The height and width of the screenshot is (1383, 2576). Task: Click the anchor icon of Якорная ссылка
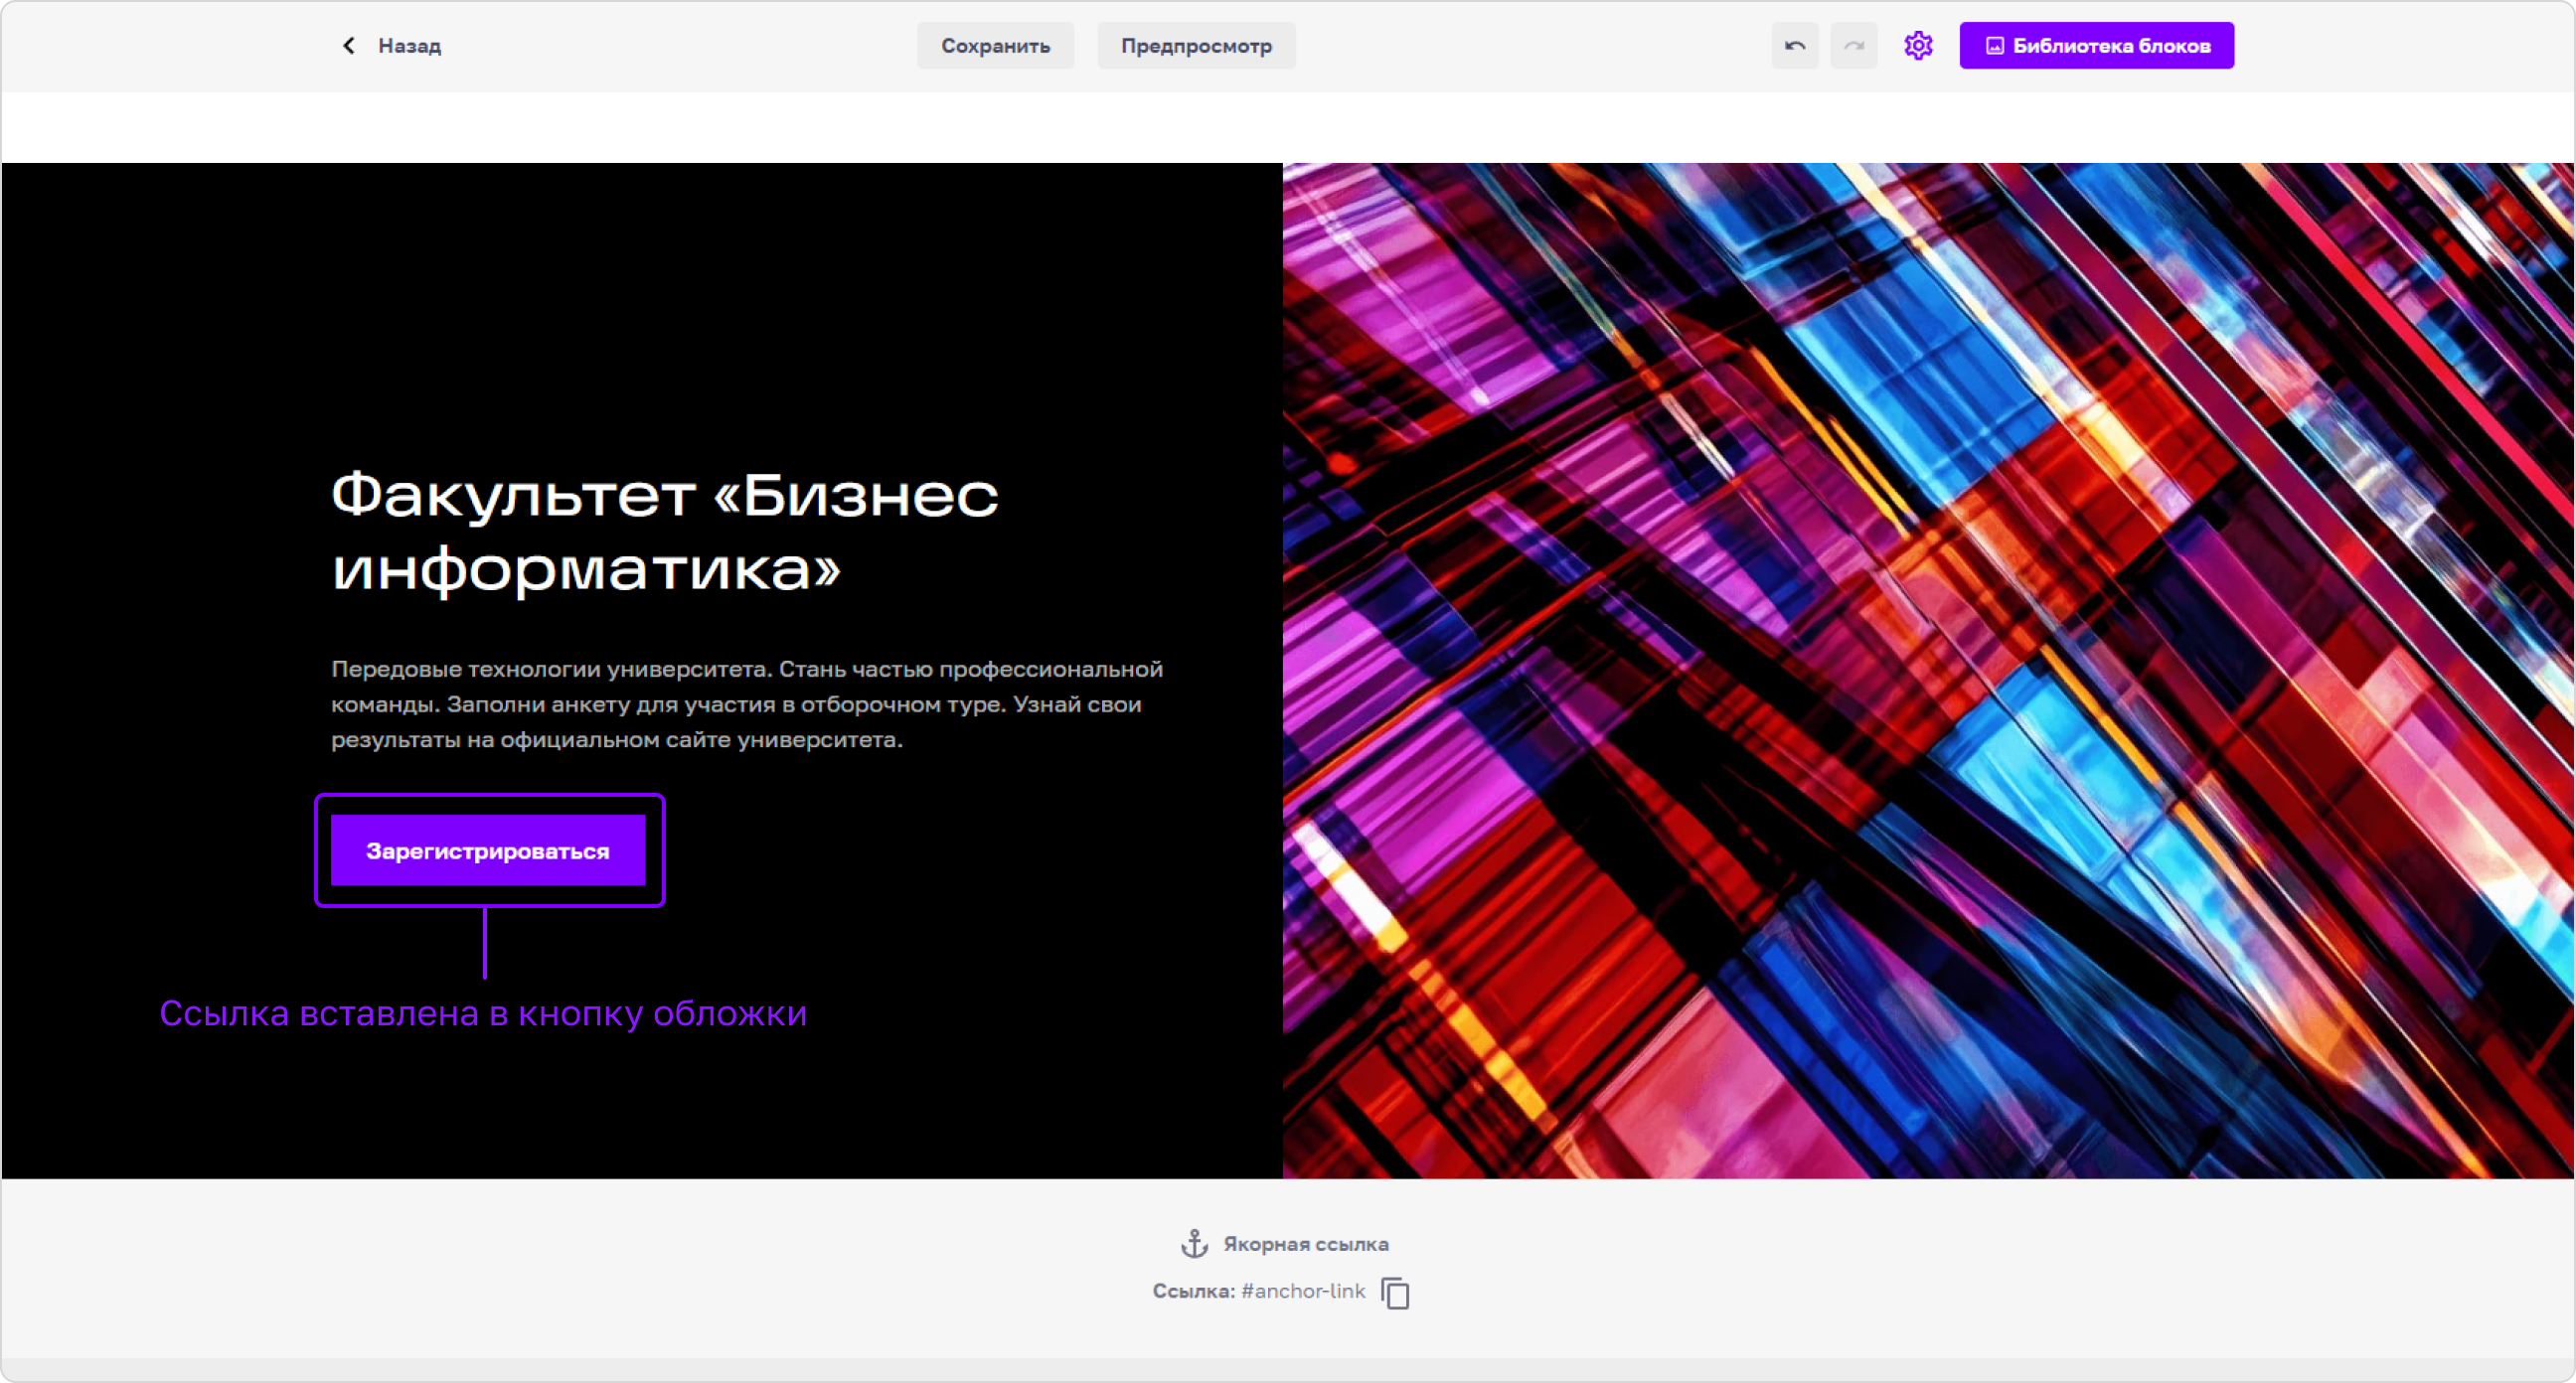click(x=1194, y=1243)
